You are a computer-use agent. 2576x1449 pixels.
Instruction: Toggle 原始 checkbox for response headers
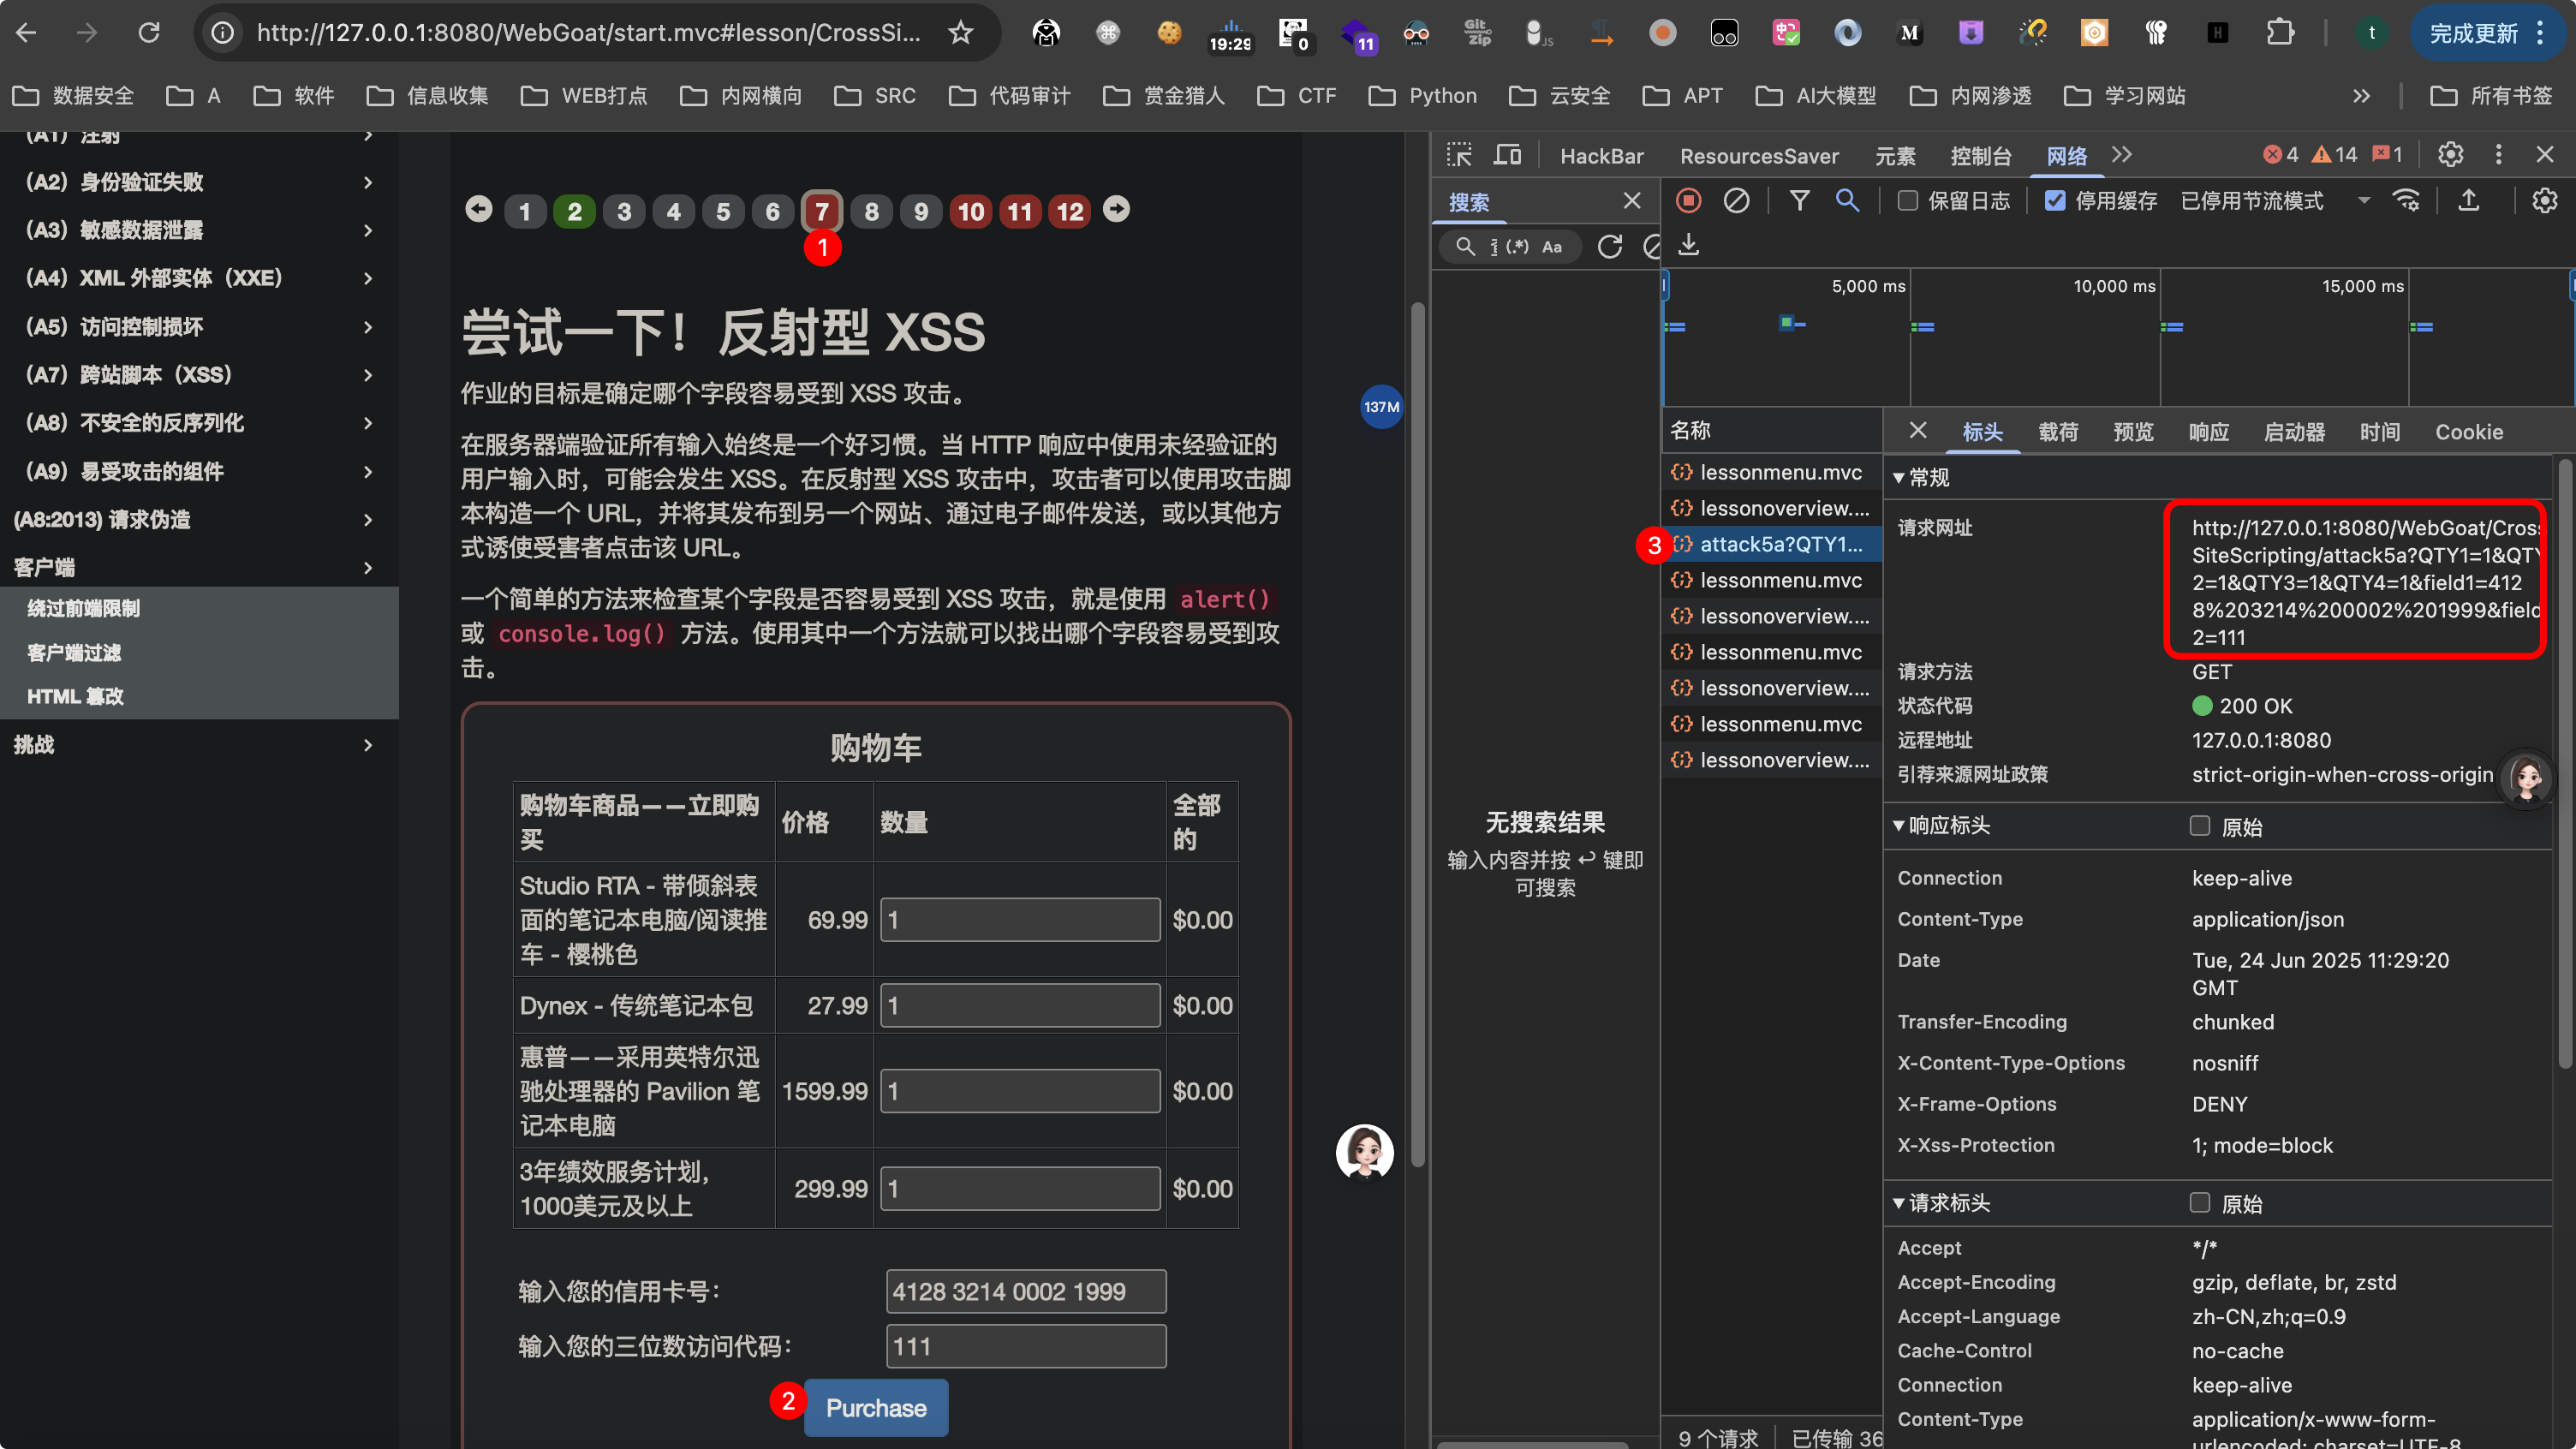click(x=2199, y=826)
